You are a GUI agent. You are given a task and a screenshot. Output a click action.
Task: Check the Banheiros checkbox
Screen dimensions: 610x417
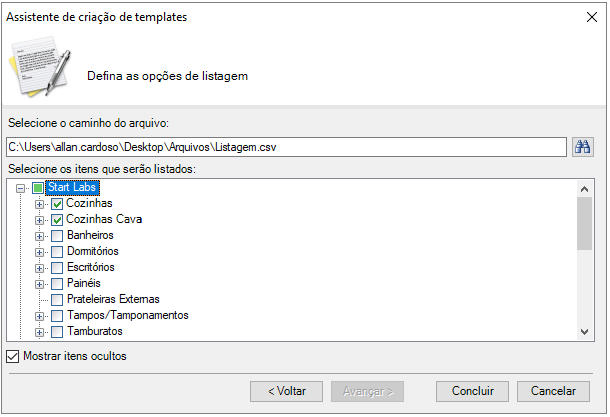point(57,236)
